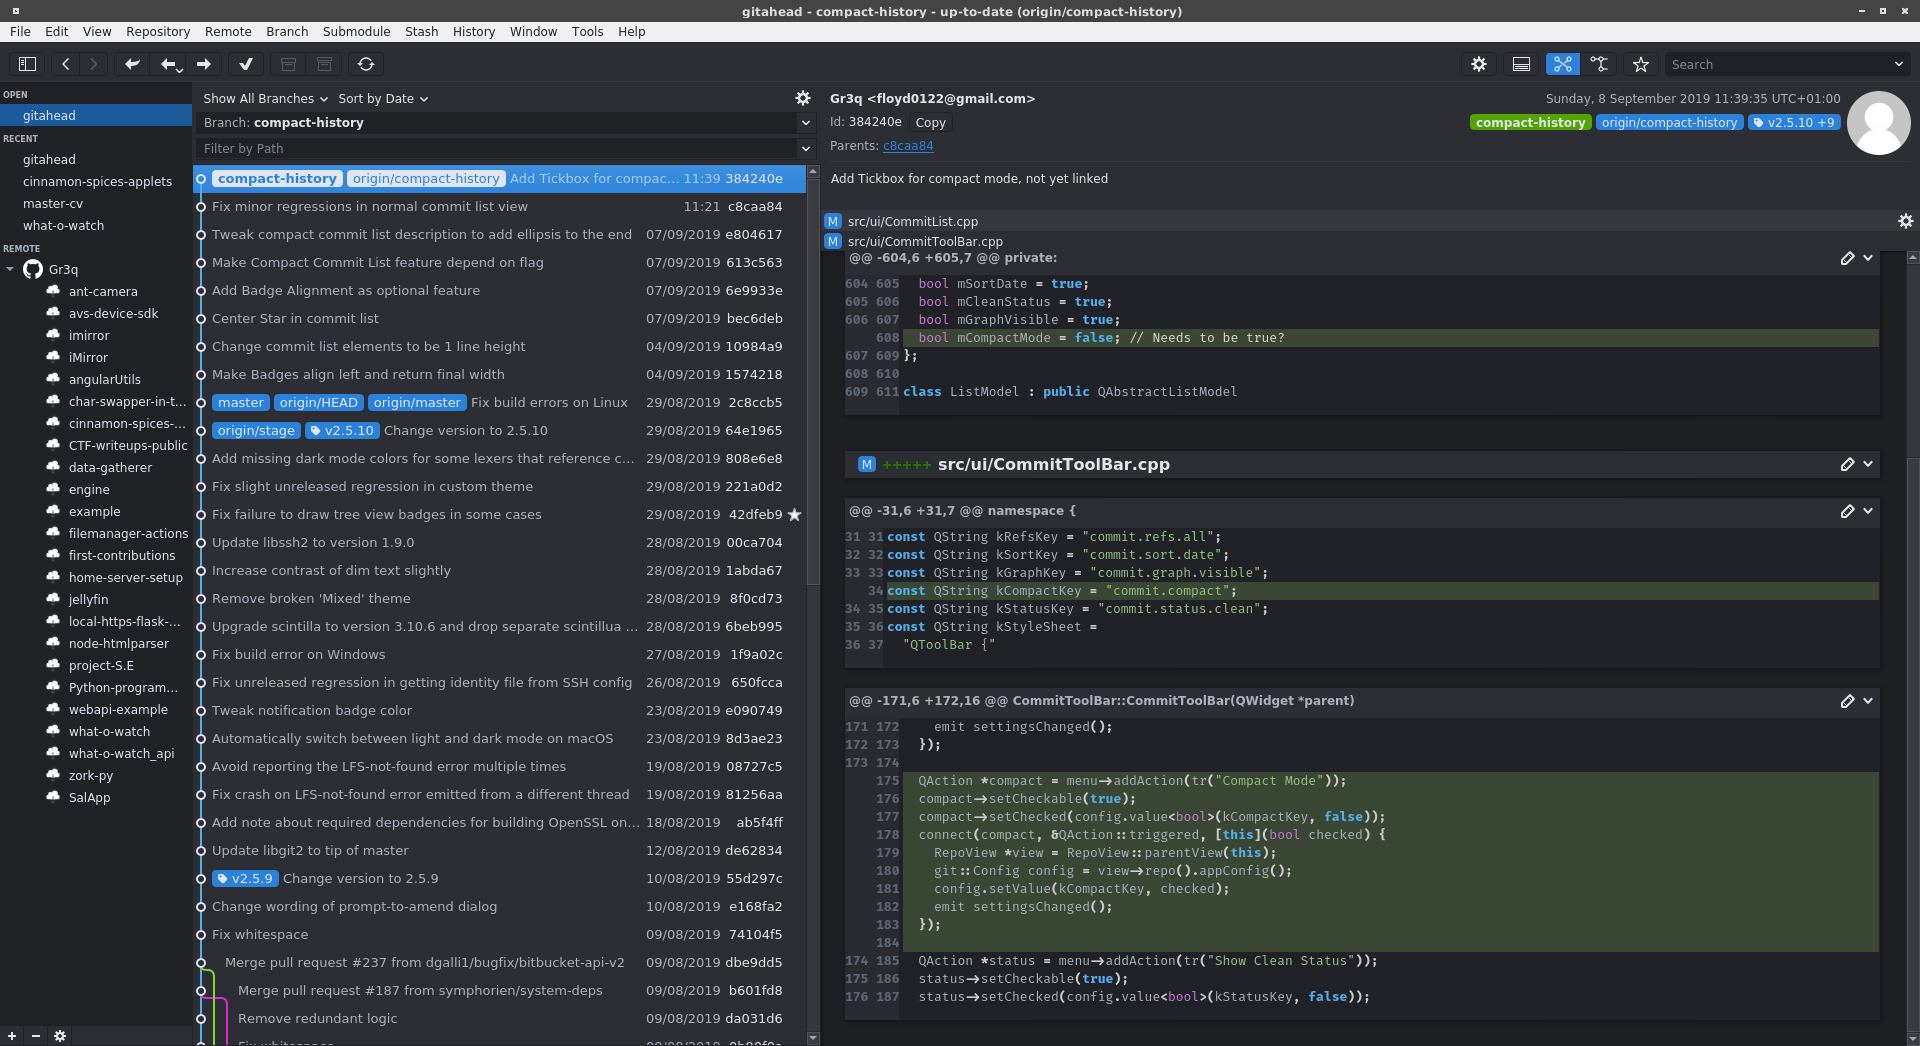
Task: Select src/ui/CommitList.cpp in the file list
Action: 913,222
